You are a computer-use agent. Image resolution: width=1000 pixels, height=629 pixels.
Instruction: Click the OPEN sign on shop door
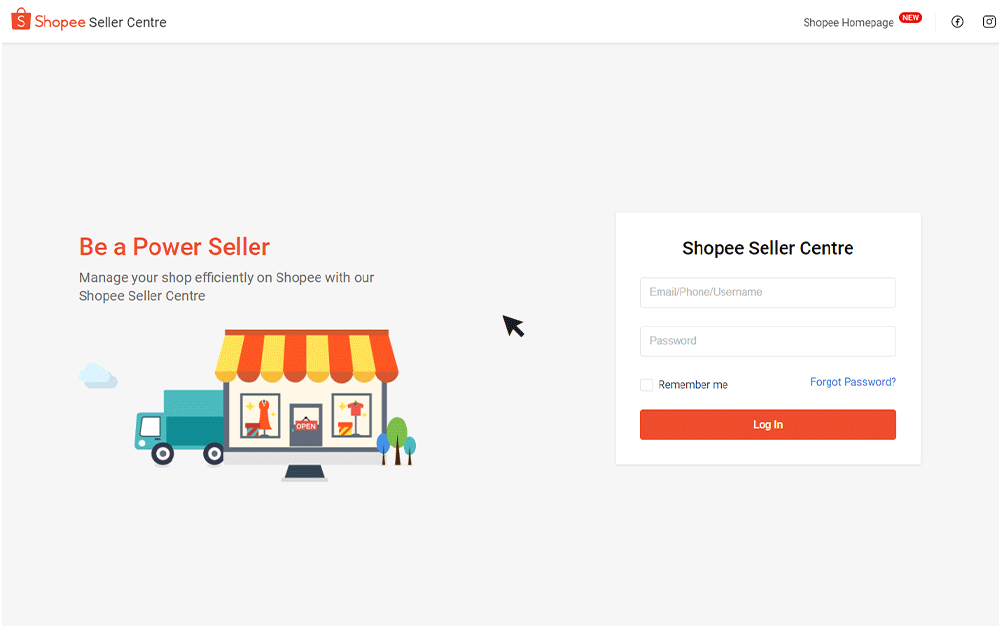click(306, 426)
